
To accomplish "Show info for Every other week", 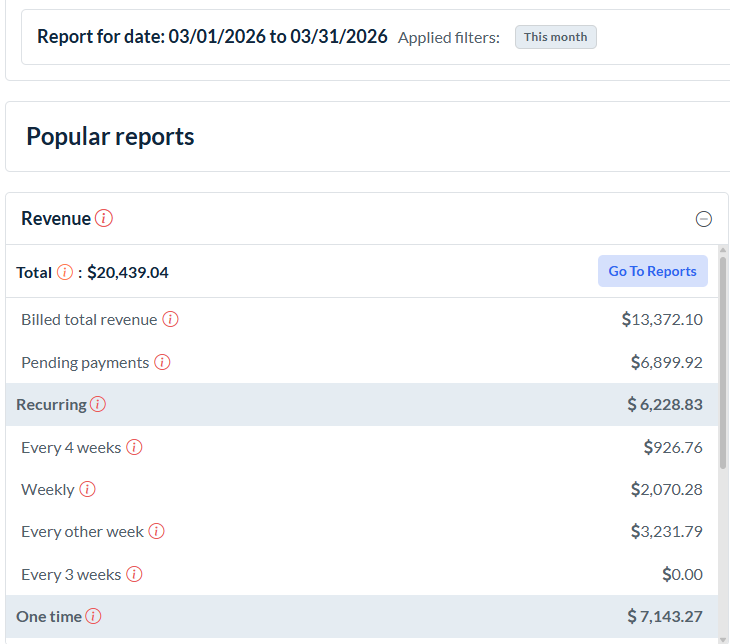I will (156, 531).
